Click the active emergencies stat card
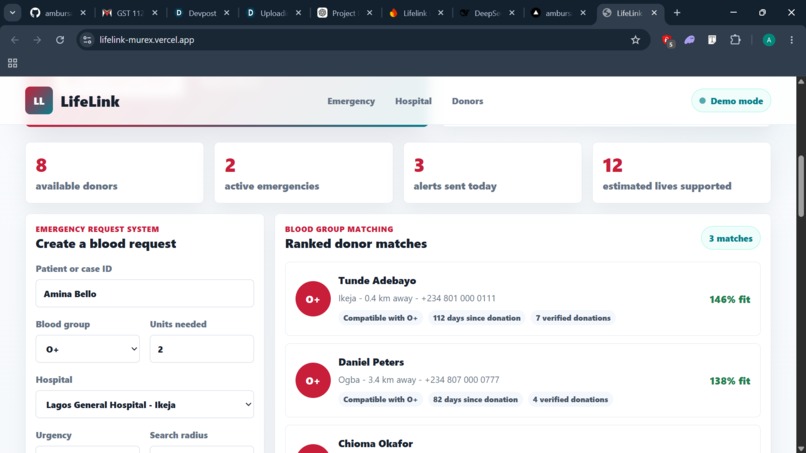The width and height of the screenshot is (806, 453). [x=303, y=173]
